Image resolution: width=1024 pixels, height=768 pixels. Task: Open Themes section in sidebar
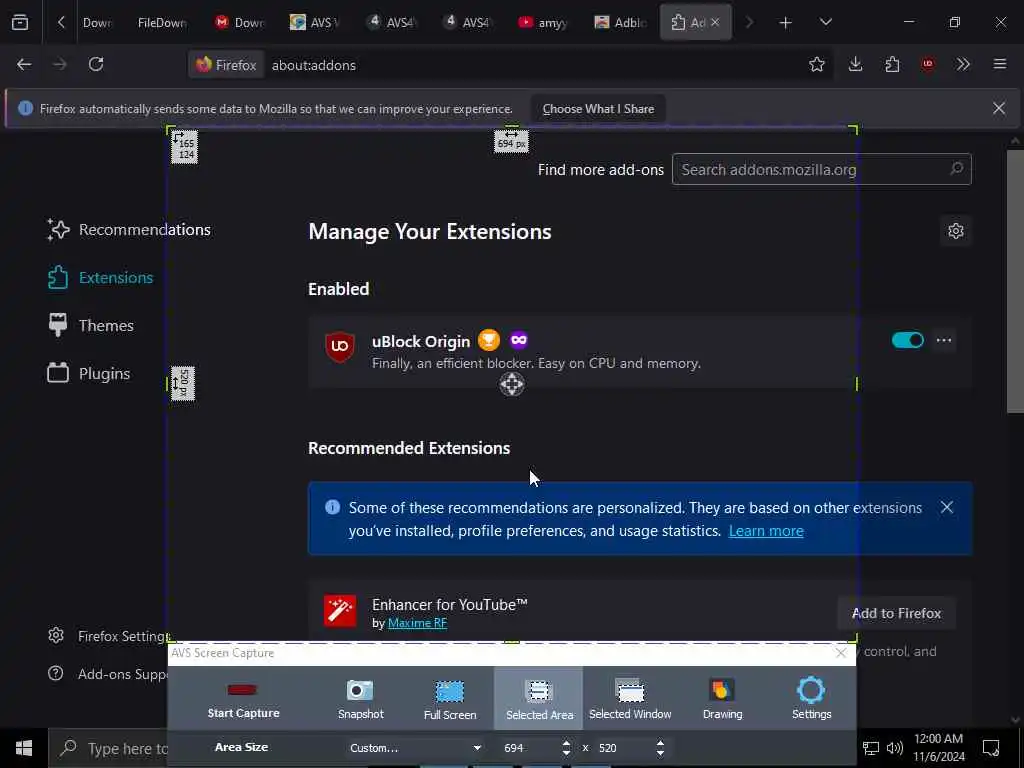(x=90, y=325)
